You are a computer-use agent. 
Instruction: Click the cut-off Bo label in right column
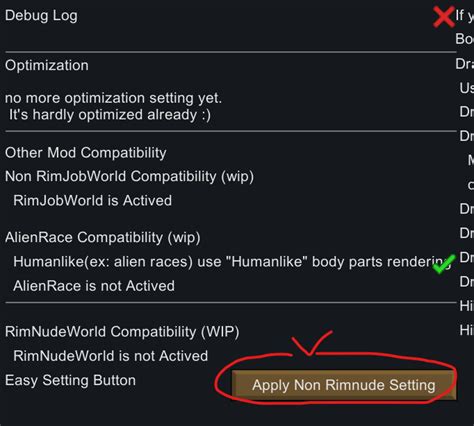465,39
